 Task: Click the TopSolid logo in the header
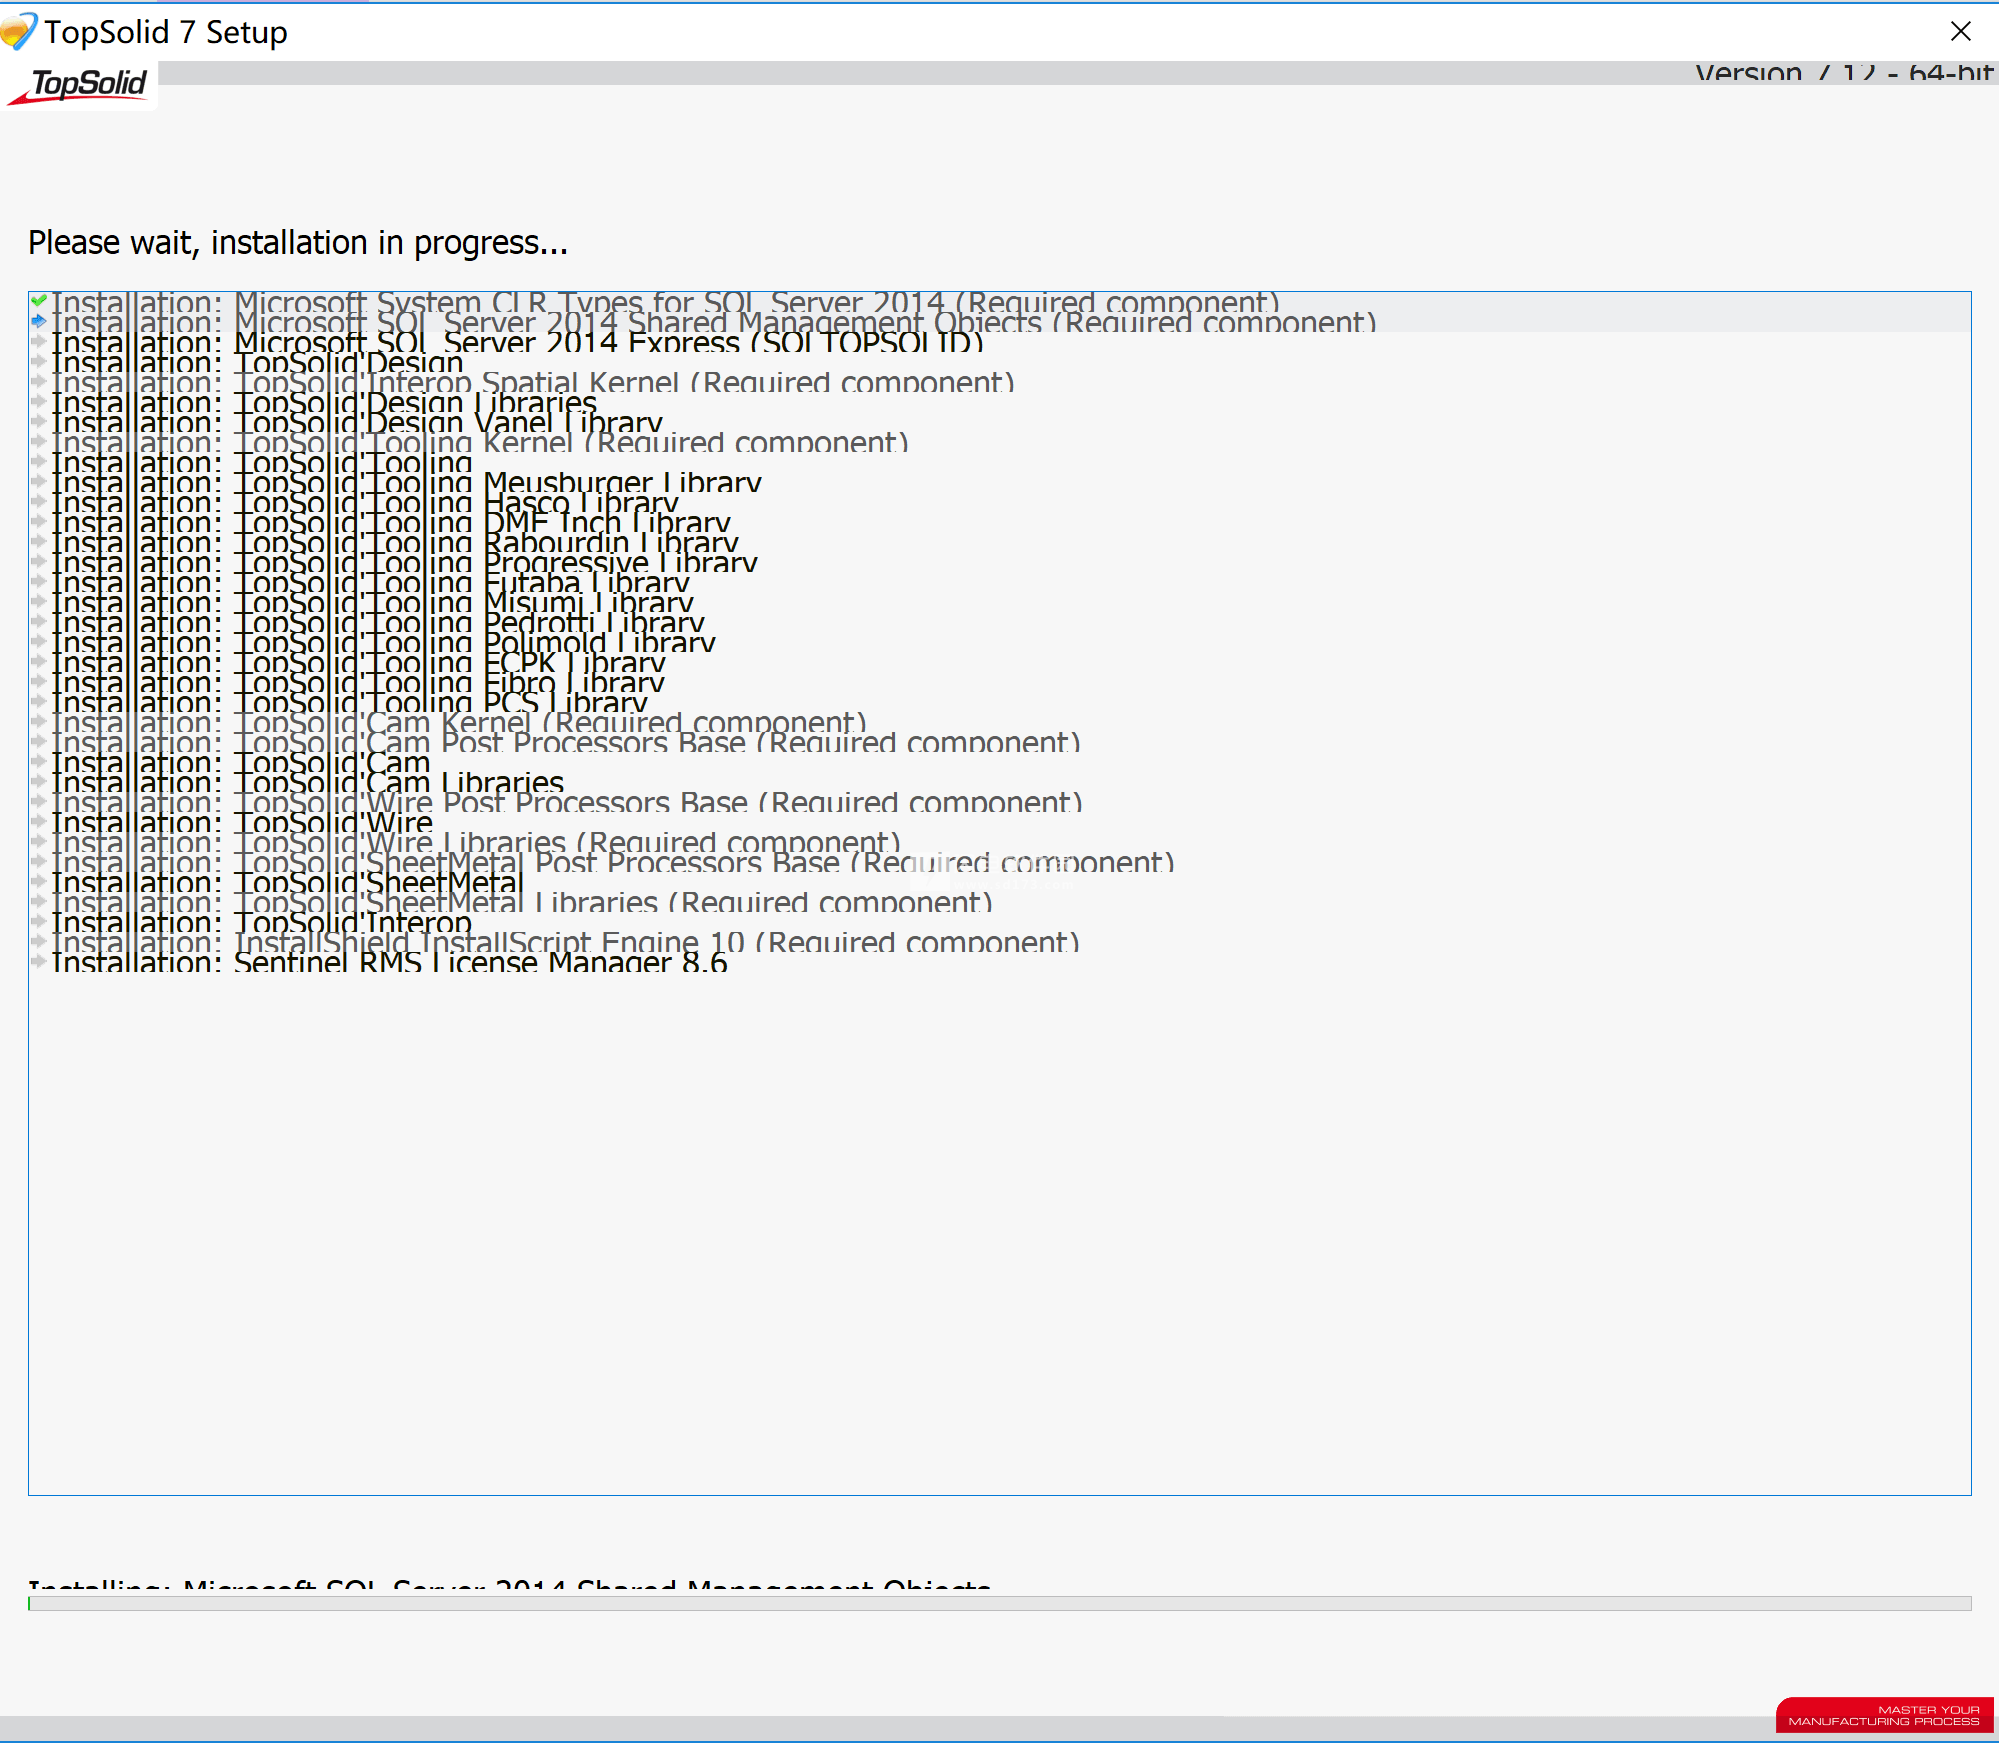[x=79, y=85]
